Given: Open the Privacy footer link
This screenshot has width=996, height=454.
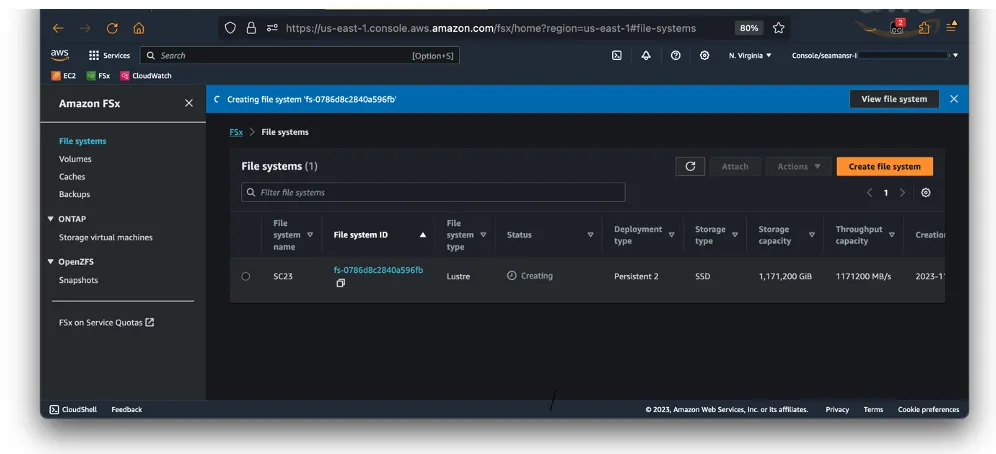Looking at the screenshot, I should tap(837, 410).
